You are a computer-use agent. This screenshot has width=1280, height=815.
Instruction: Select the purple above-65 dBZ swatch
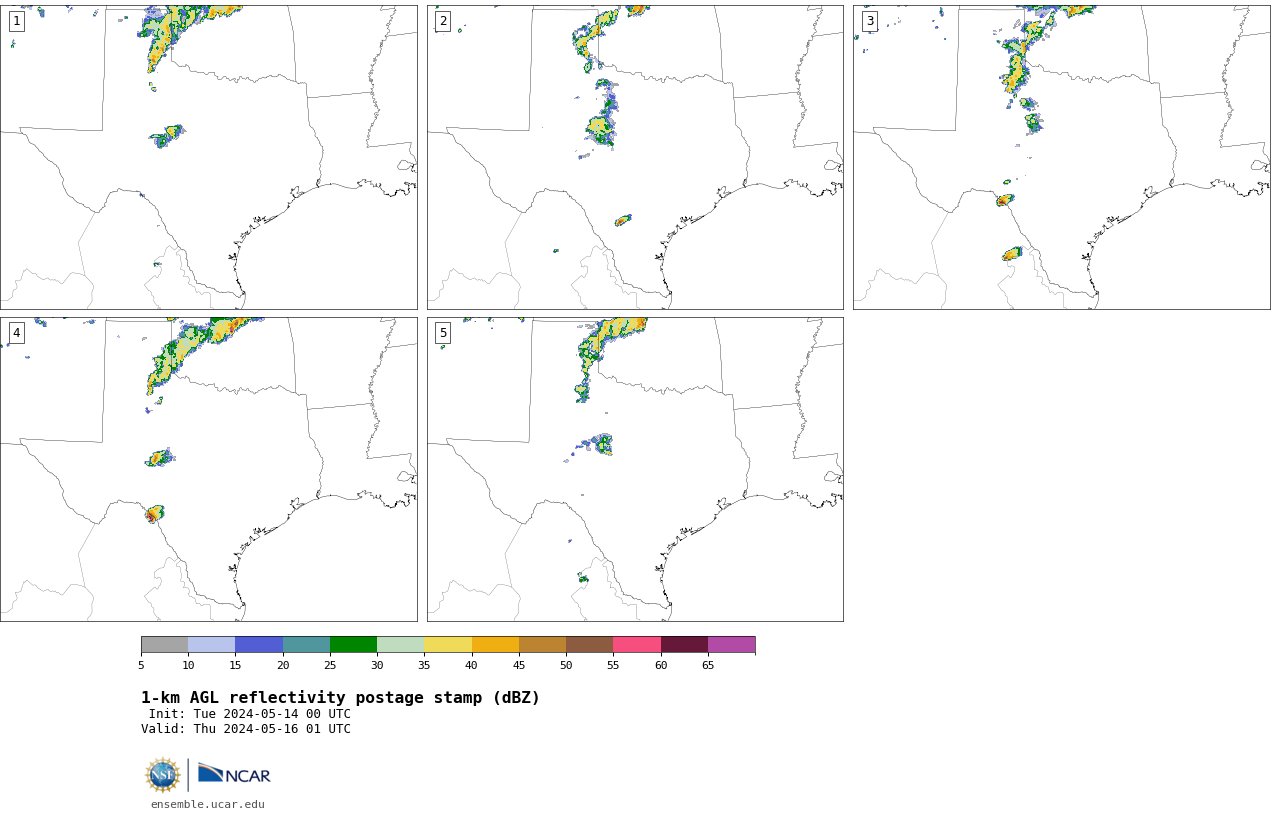pyautogui.click(x=732, y=644)
